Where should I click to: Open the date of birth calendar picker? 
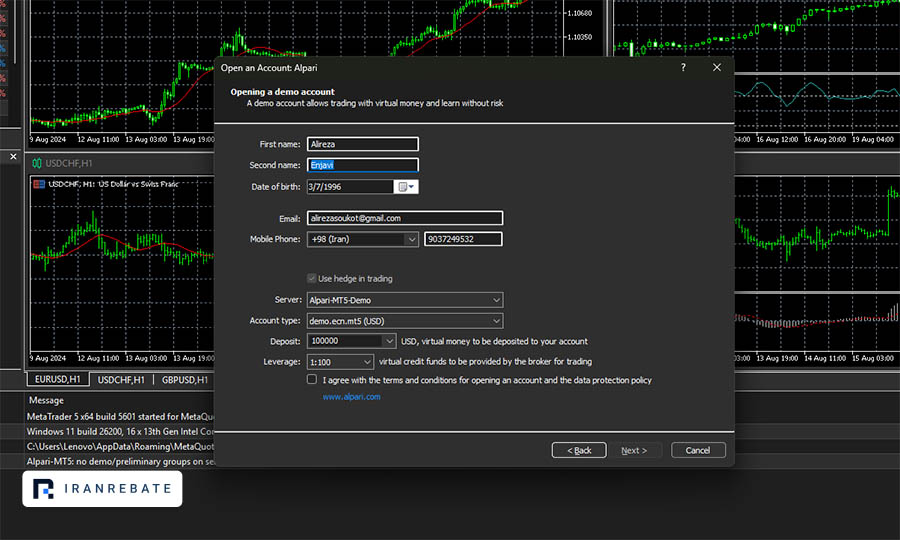406,187
